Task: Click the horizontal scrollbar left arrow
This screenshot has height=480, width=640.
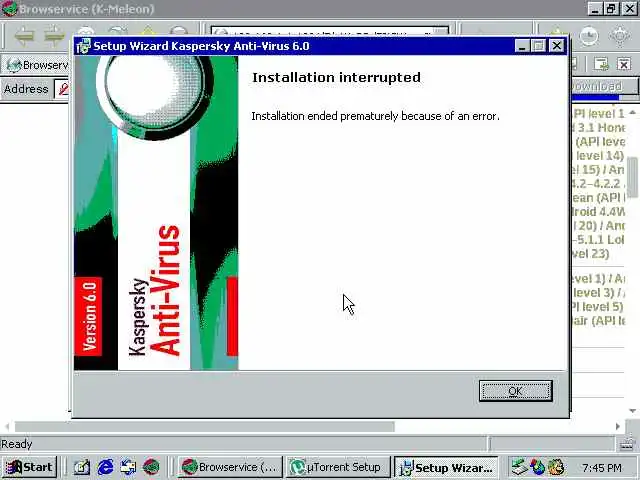Action: [x=7, y=427]
